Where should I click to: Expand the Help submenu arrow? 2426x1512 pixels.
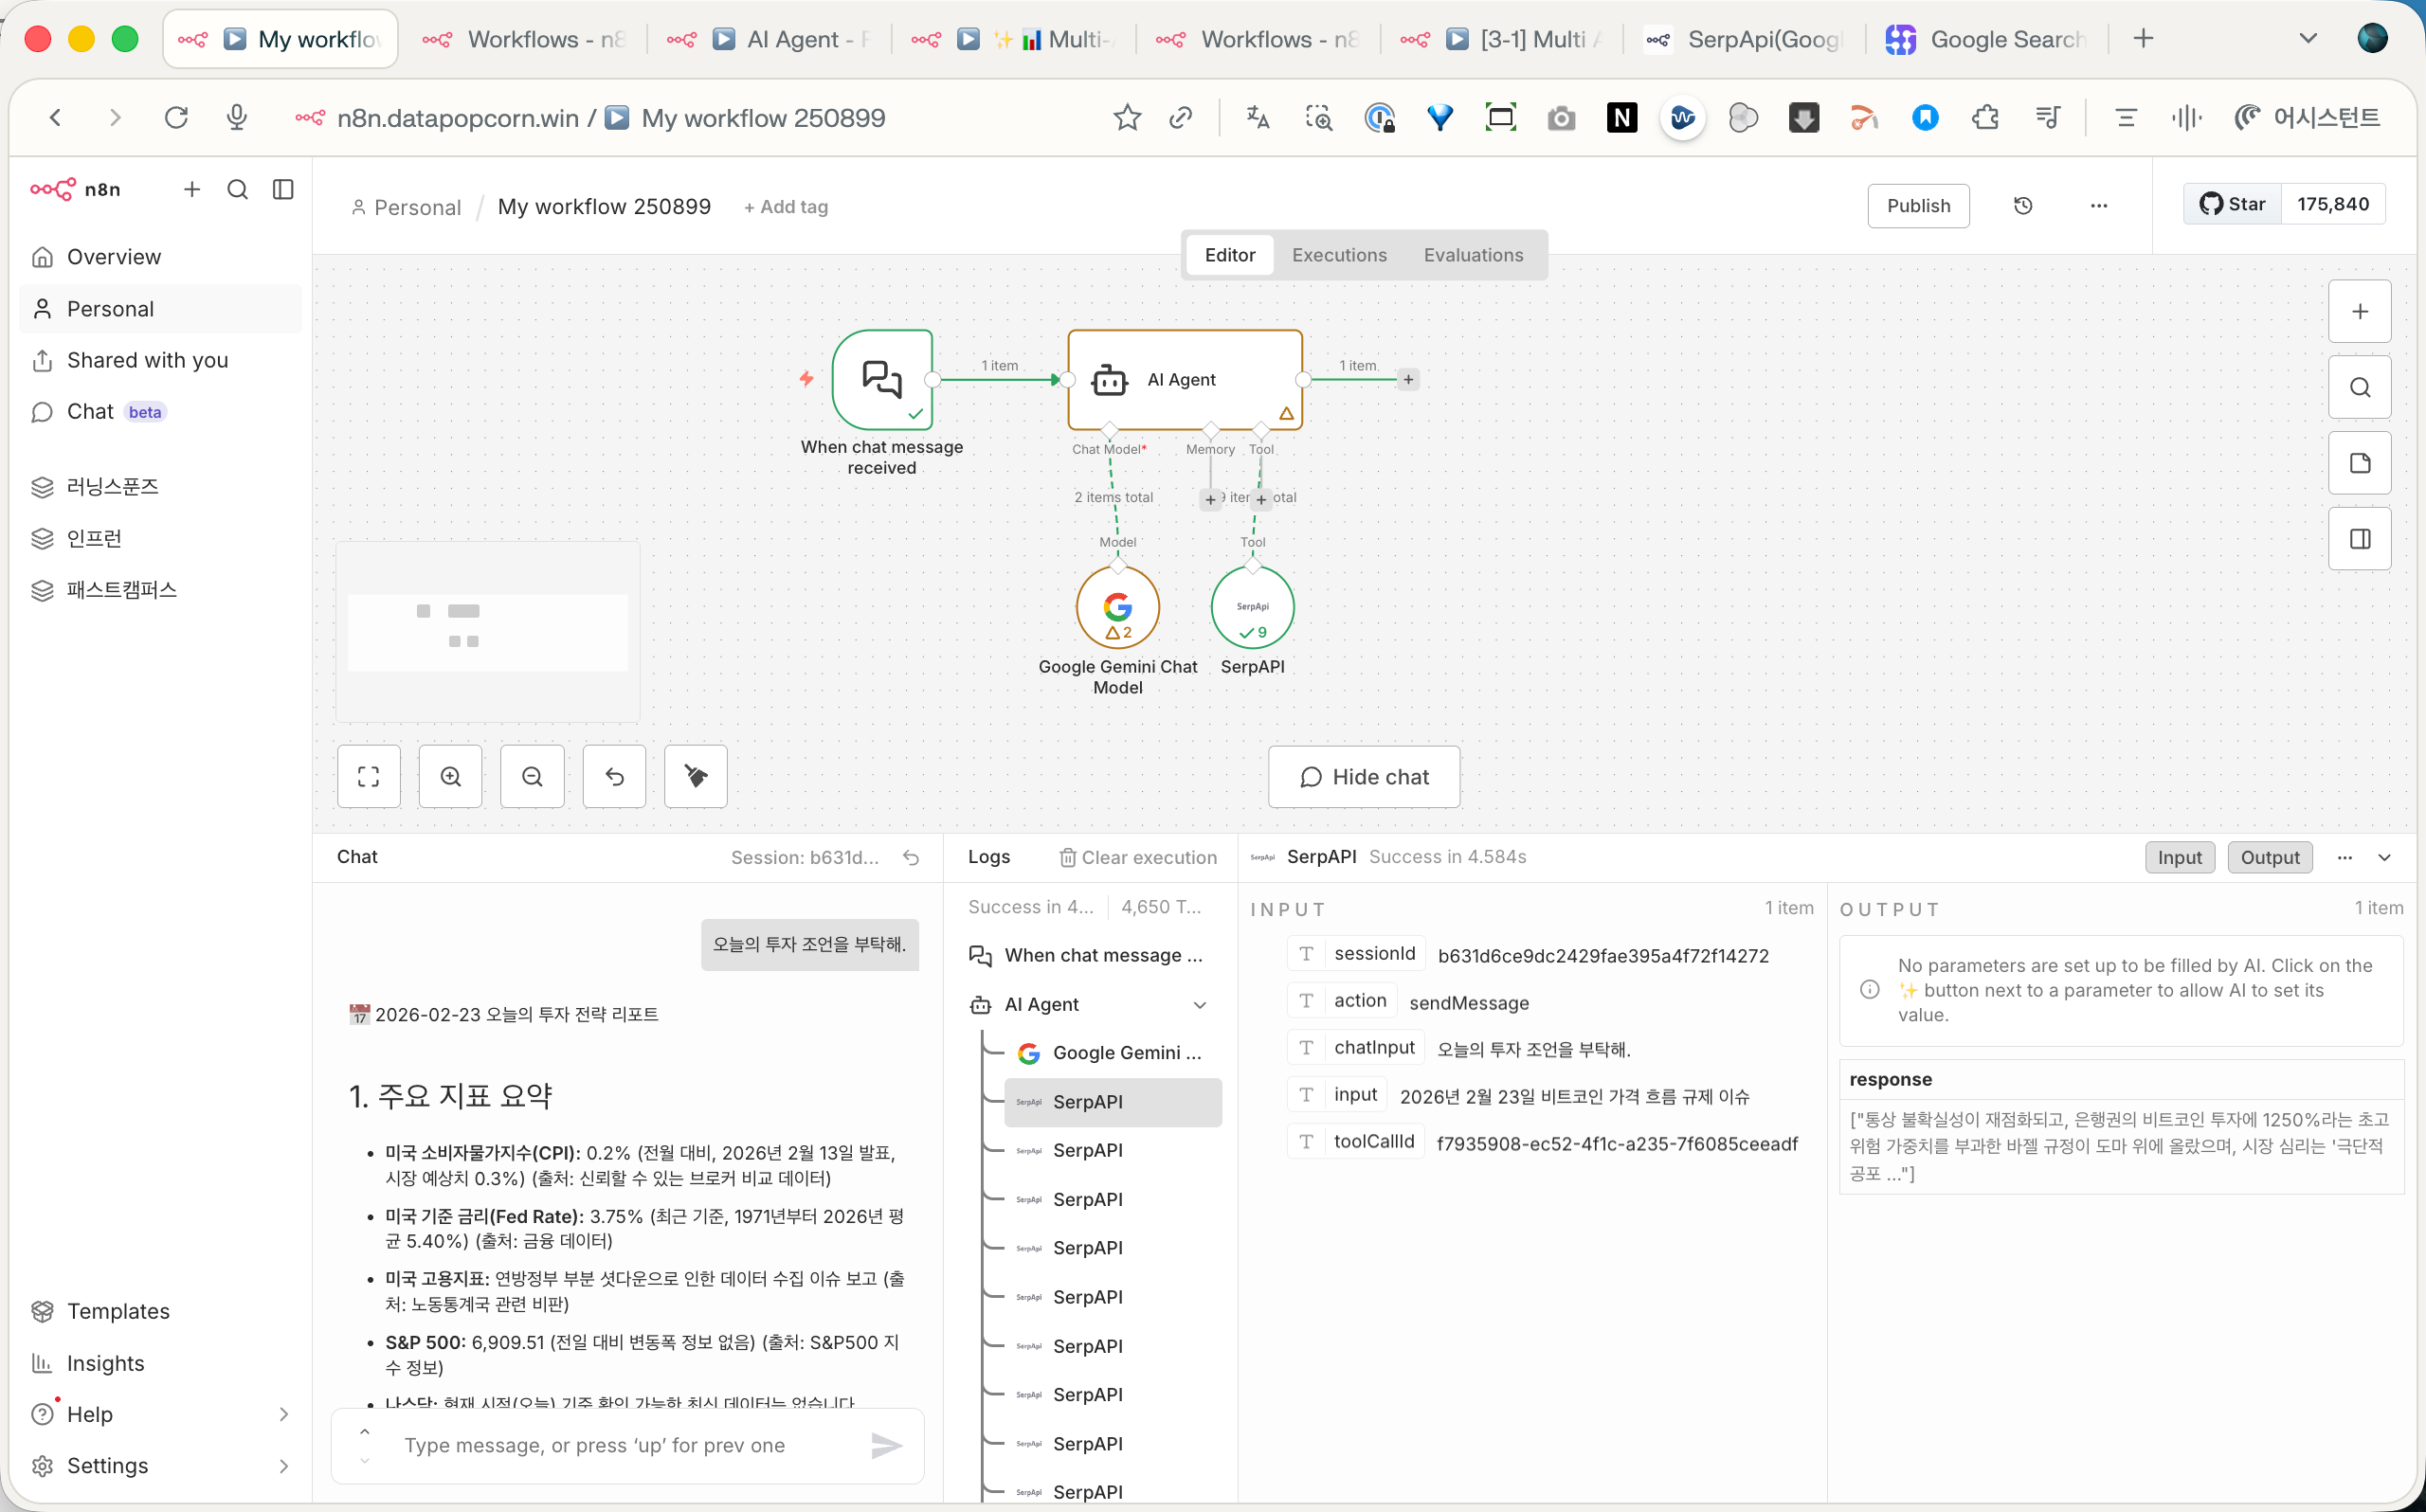click(283, 1414)
